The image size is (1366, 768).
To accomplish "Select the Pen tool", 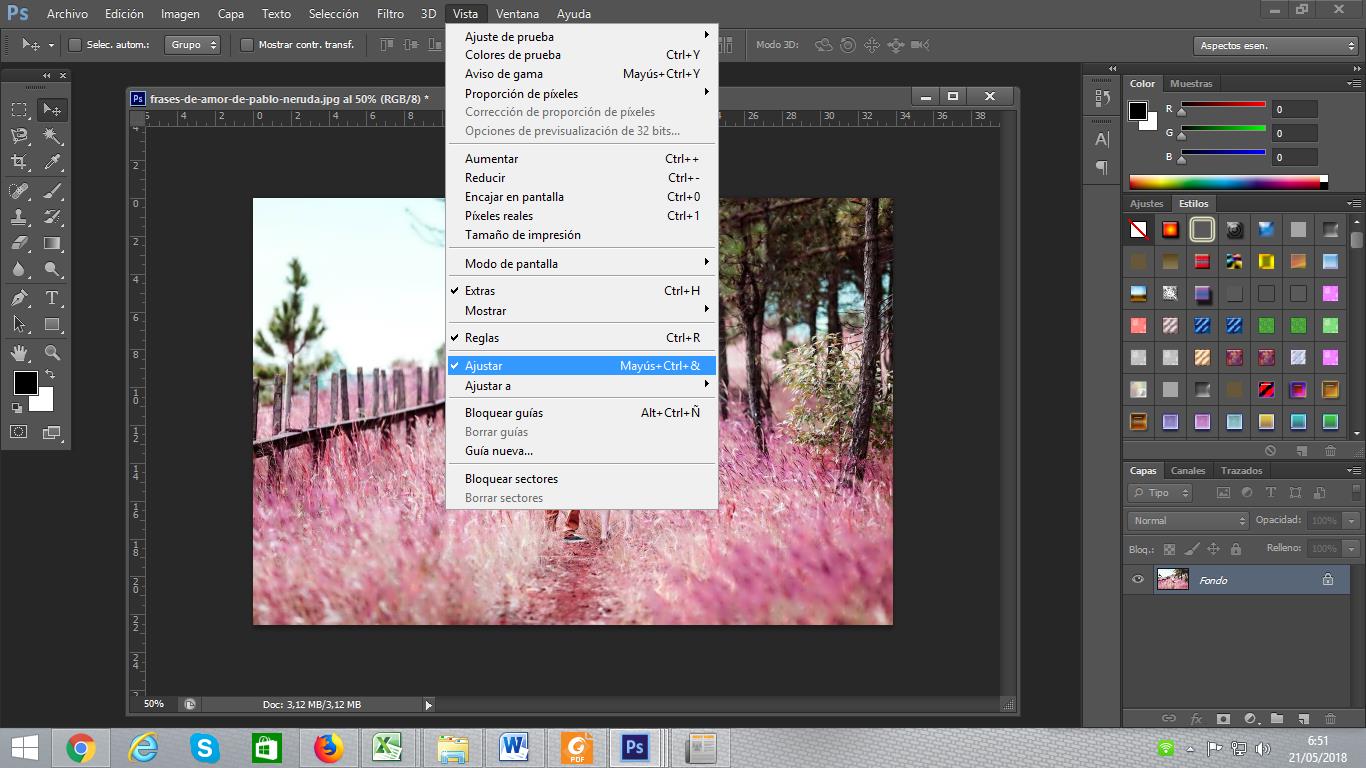I will [19, 298].
